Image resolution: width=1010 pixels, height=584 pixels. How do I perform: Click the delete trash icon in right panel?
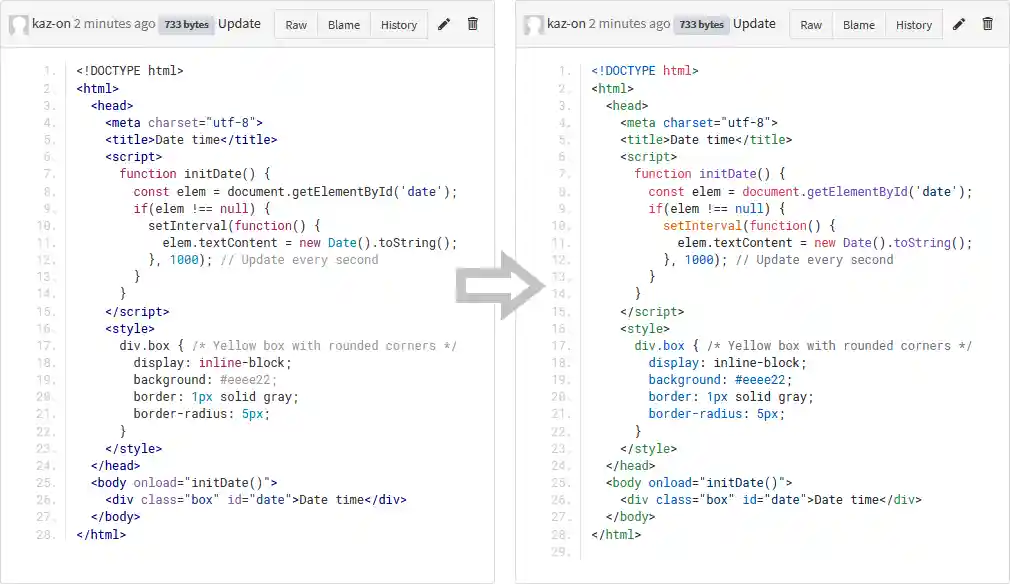[987, 24]
